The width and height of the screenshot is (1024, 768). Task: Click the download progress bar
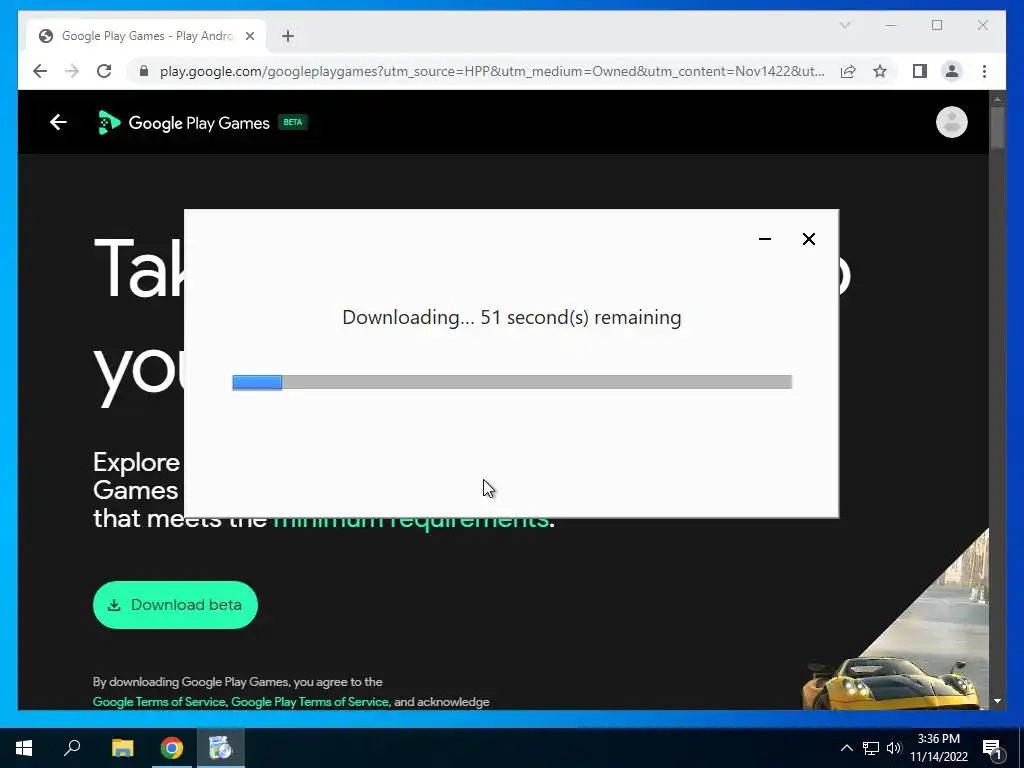pos(512,382)
